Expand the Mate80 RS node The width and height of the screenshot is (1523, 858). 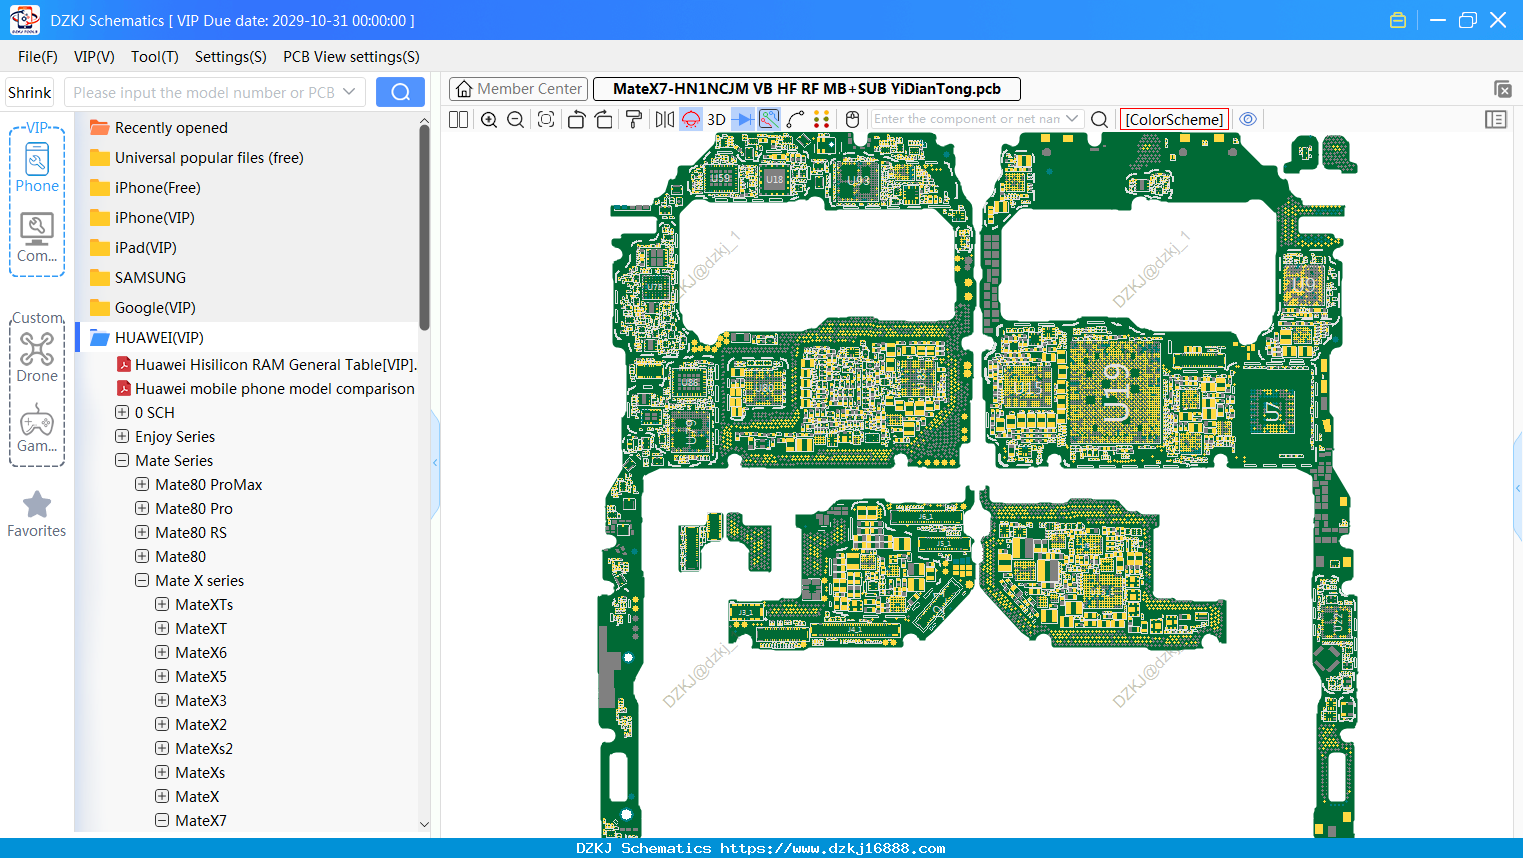[x=142, y=532]
